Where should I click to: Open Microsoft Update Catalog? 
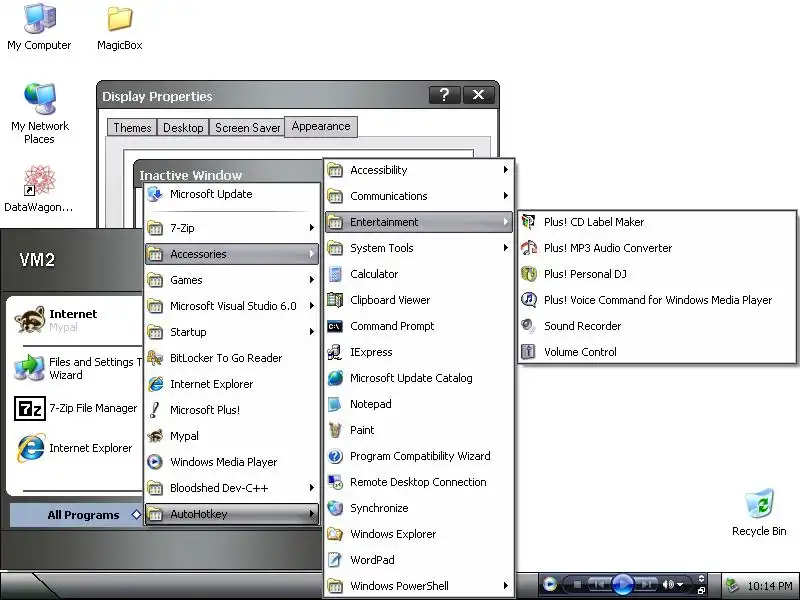(x=418, y=378)
